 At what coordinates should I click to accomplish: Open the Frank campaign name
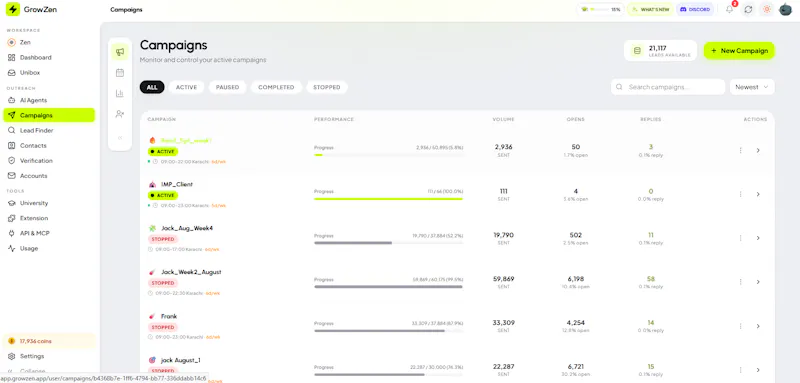[169, 316]
